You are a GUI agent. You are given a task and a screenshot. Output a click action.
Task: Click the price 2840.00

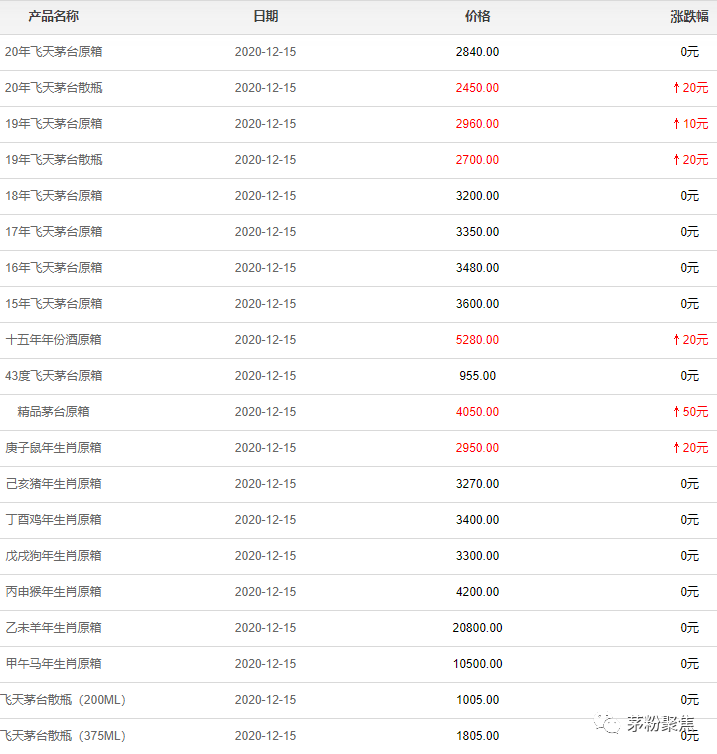pyautogui.click(x=478, y=52)
